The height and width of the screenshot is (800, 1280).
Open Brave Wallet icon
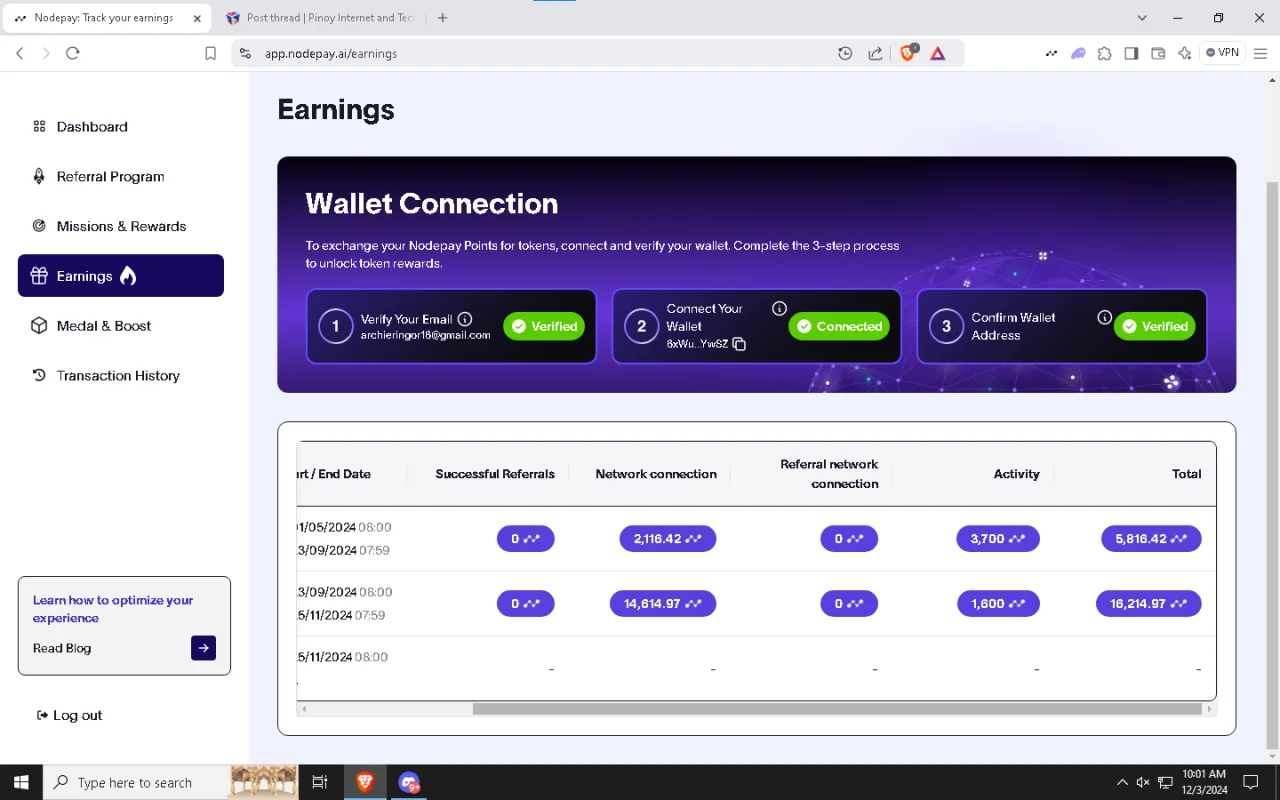[1158, 53]
